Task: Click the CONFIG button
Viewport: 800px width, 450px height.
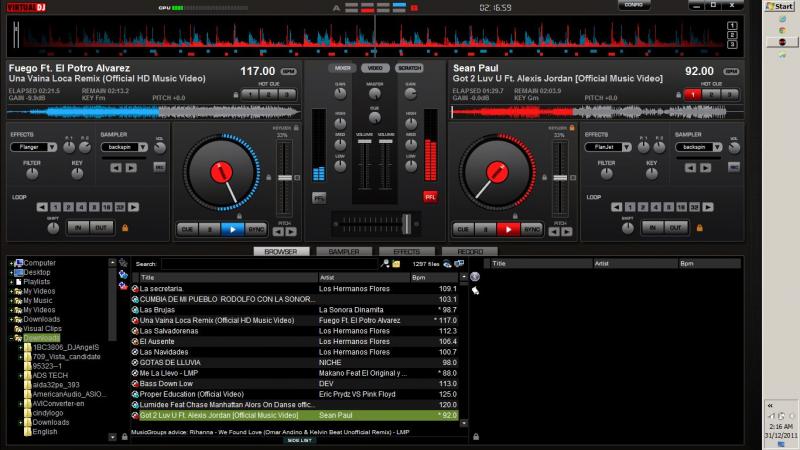Action: tap(634, 6)
